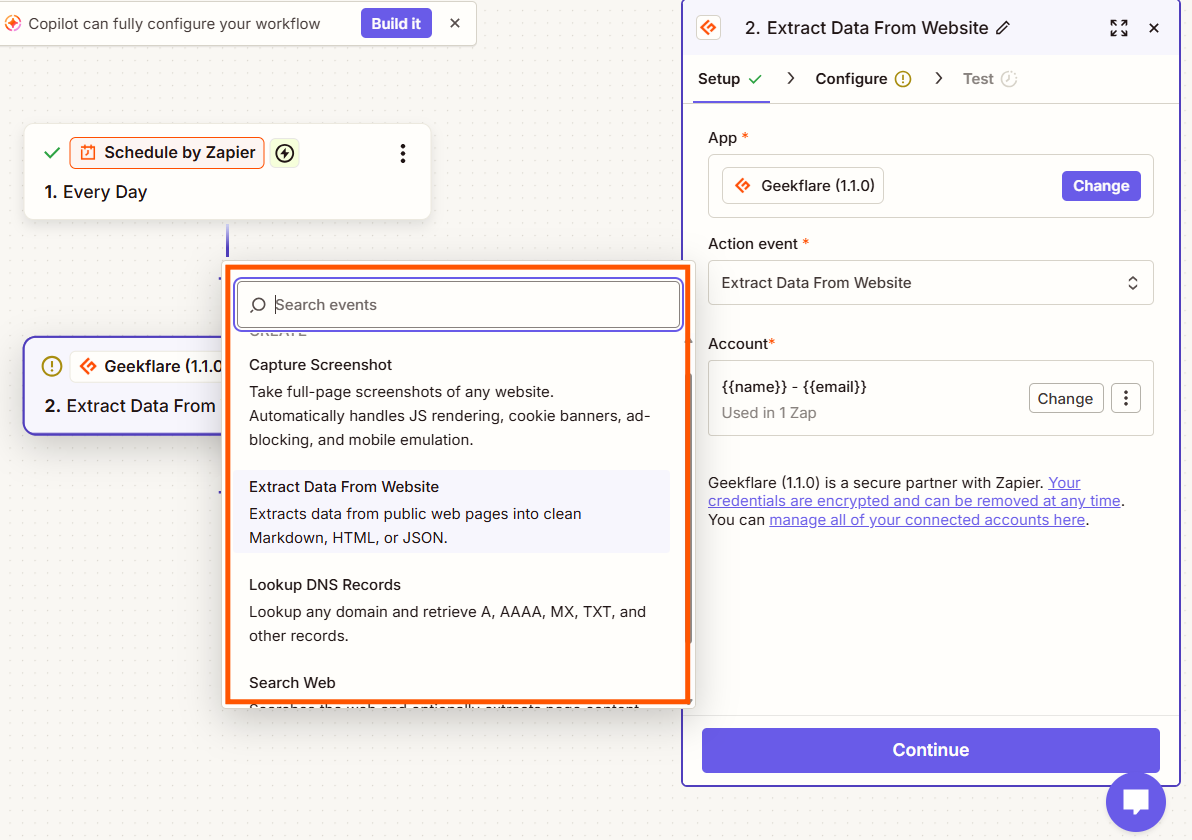The width and height of the screenshot is (1192, 840).
Task: Close the Extract Data From Website panel
Action: click(x=1154, y=28)
